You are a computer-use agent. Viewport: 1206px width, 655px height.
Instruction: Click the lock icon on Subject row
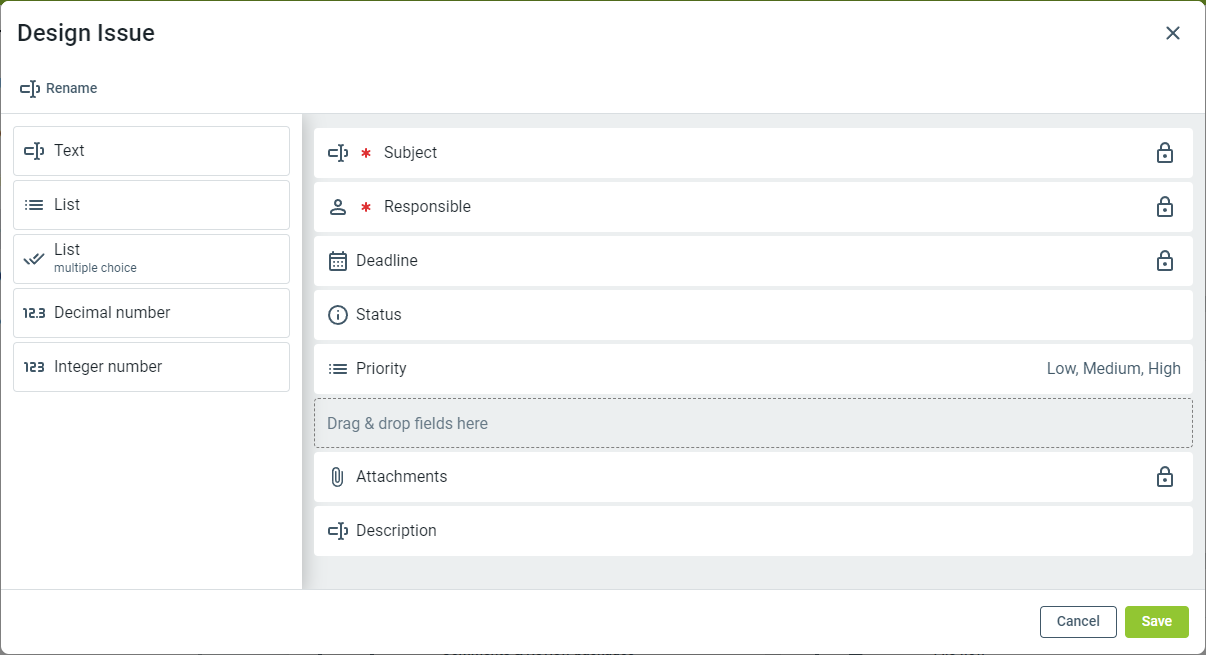pyautogui.click(x=1164, y=153)
